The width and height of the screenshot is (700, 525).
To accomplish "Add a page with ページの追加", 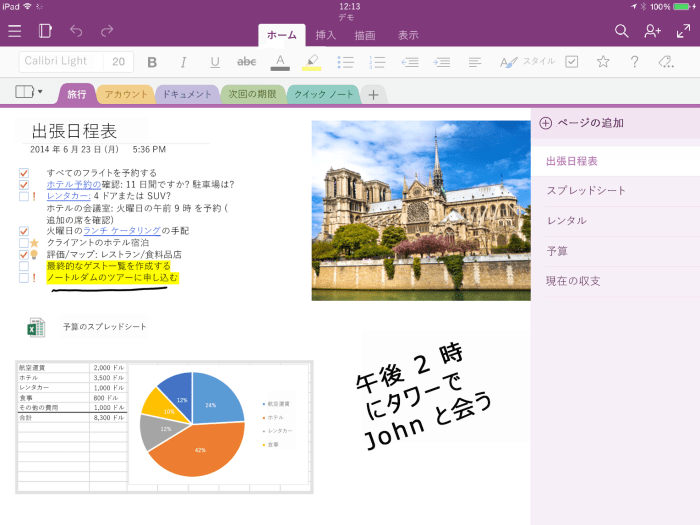I will (x=581, y=123).
